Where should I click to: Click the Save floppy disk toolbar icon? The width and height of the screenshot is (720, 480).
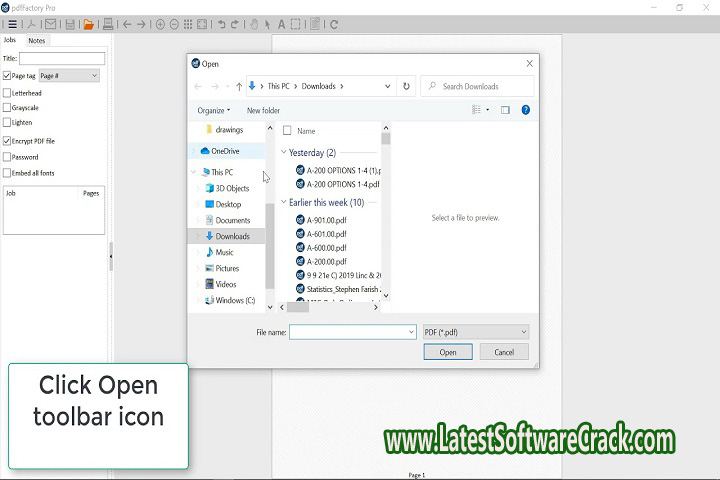coord(69,23)
